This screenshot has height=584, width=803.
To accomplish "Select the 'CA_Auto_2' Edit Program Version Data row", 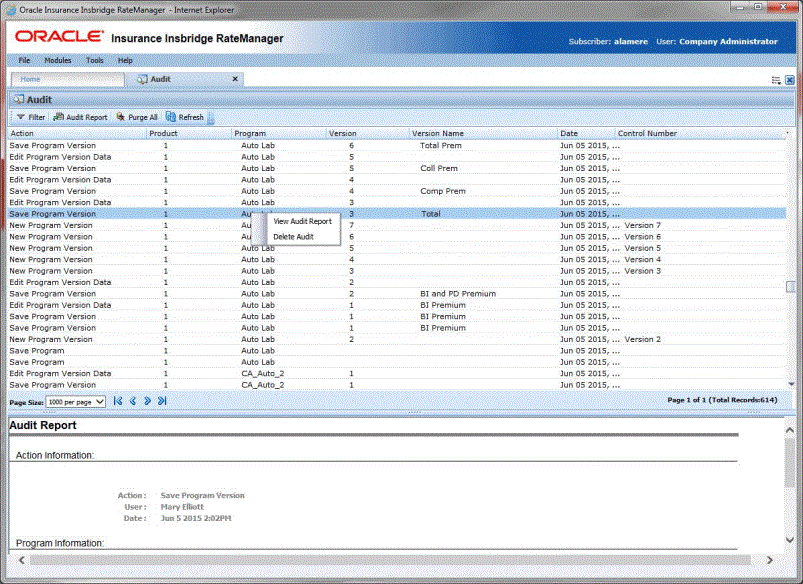I will pos(397,373).
